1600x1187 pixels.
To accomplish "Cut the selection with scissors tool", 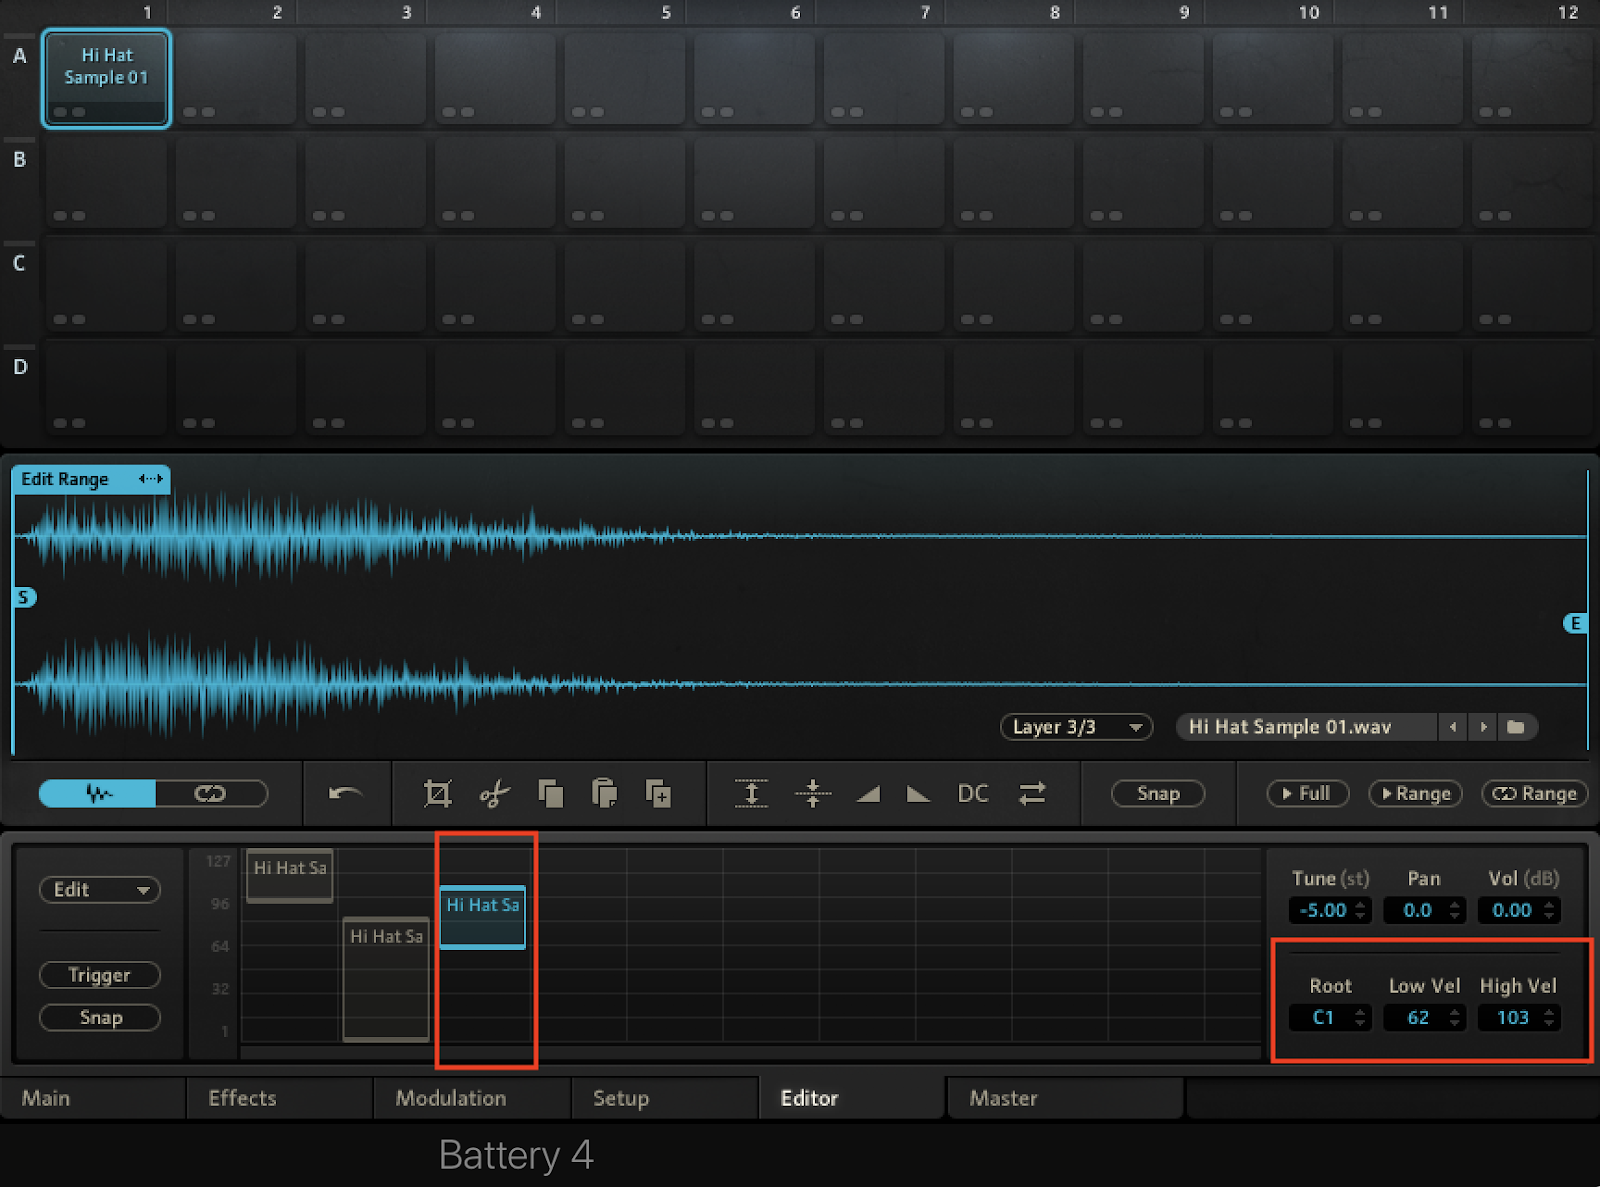I will pos(494,794).
